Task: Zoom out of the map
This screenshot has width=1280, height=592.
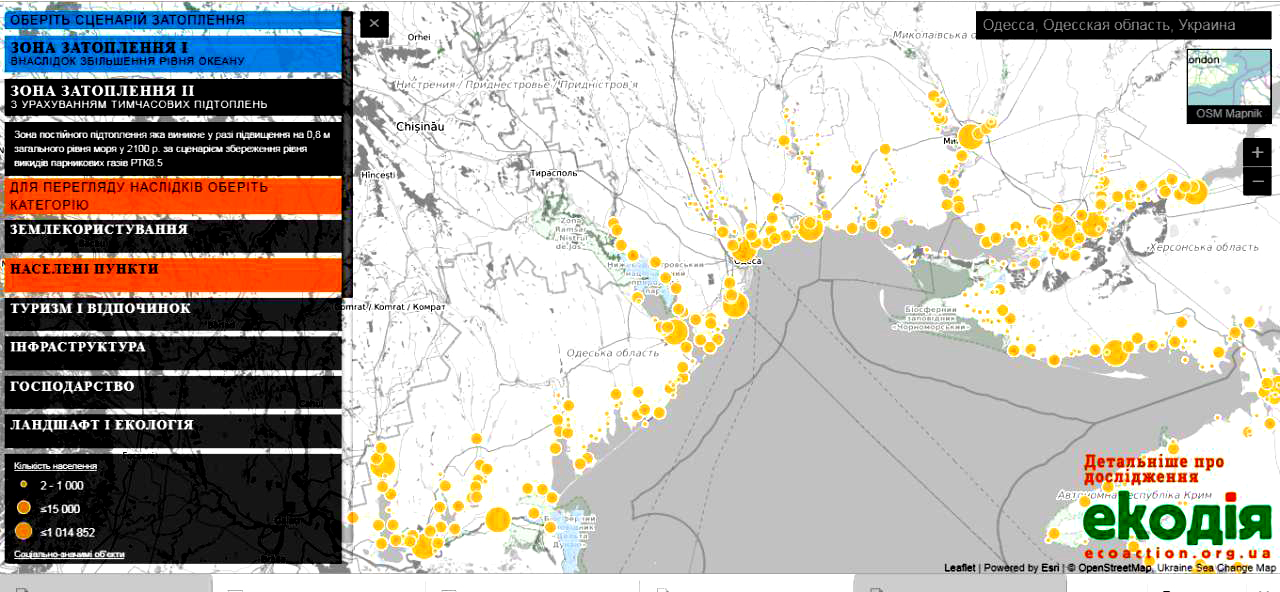Action: pos(1257,182)
